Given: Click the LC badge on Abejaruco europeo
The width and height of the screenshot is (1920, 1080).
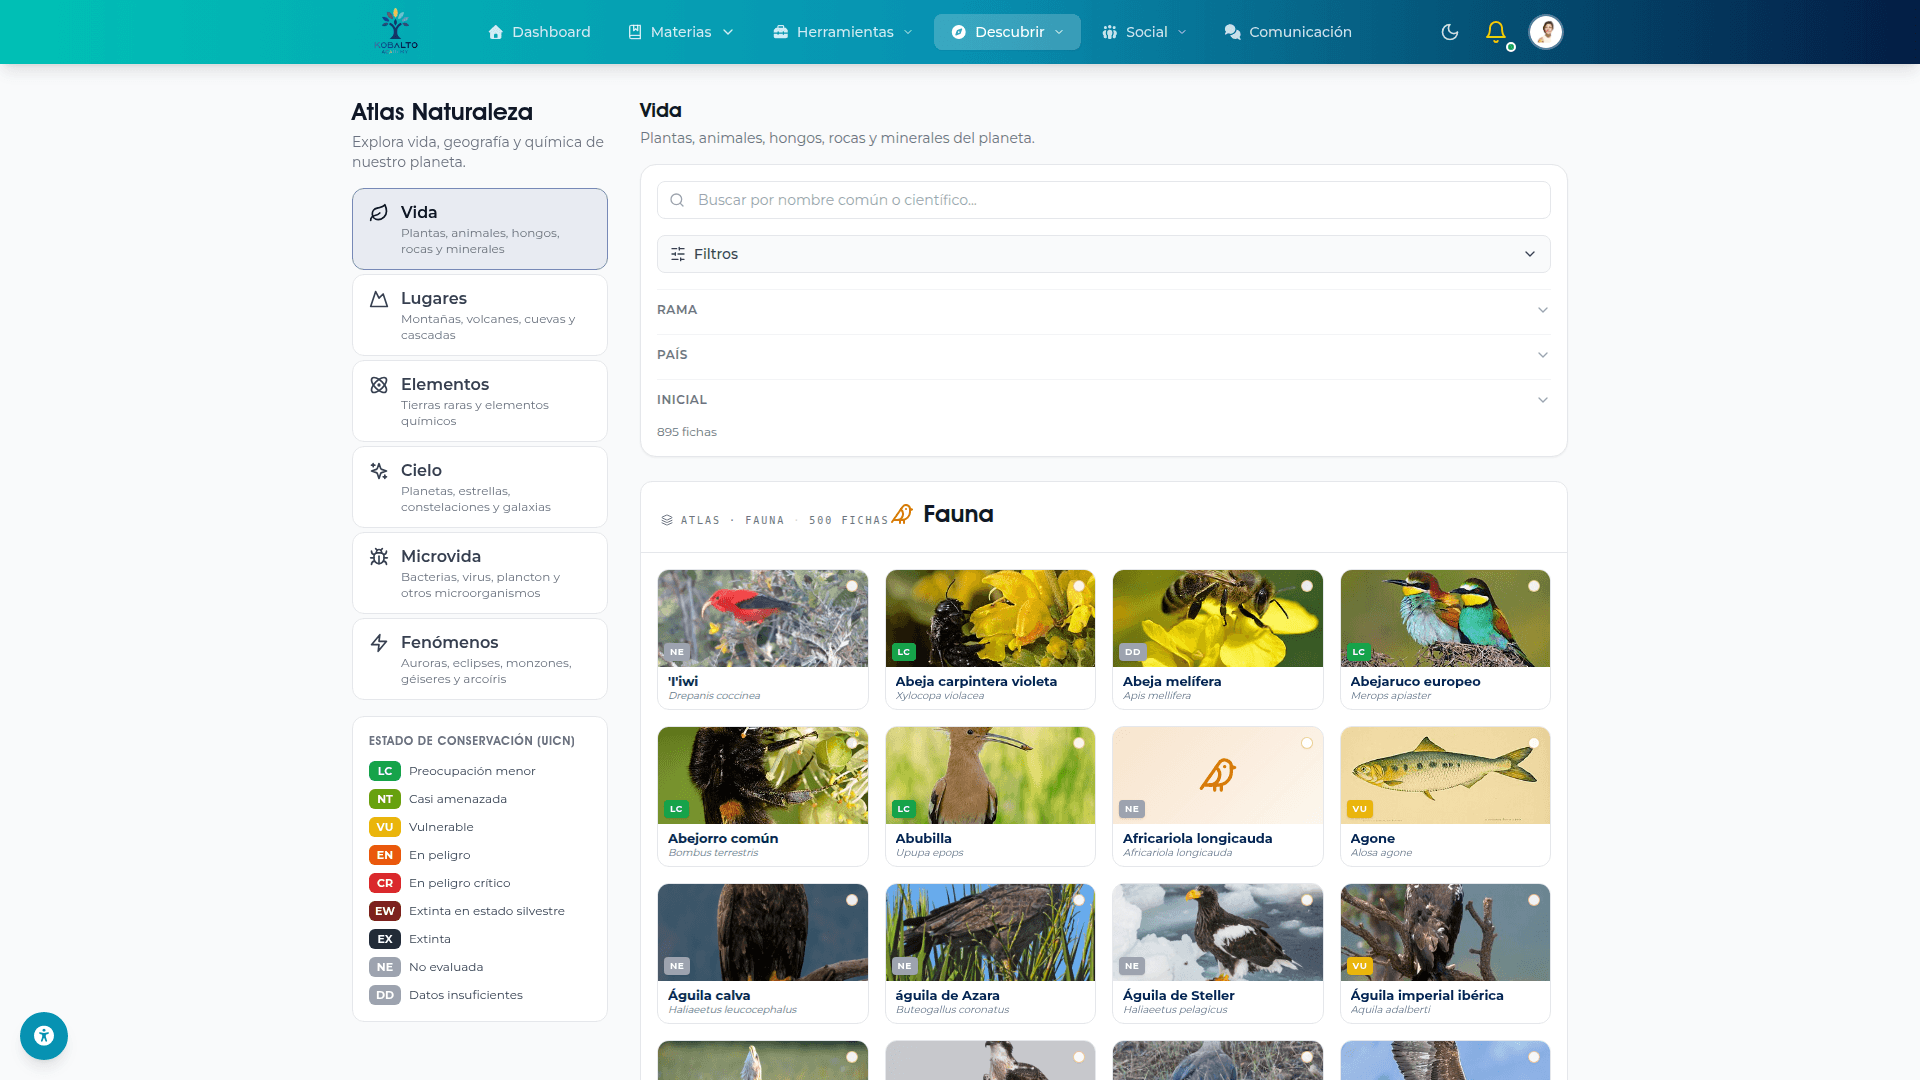Looking at the screenshot, I should pos(1358,652).
